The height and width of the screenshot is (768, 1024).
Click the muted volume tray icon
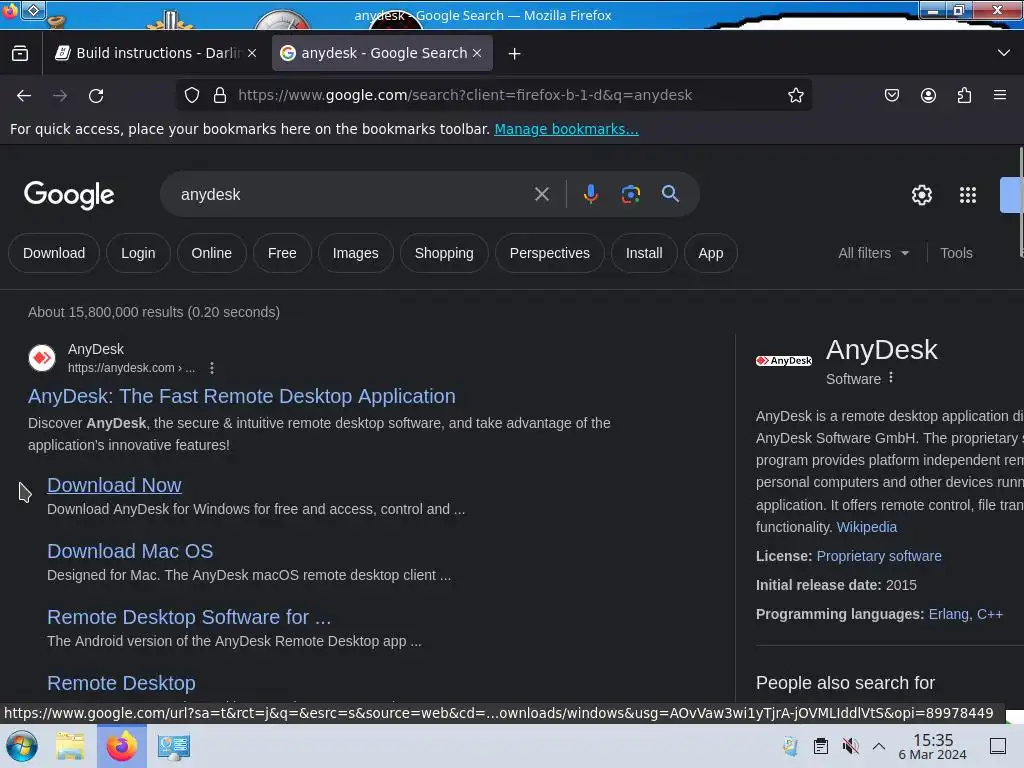click(850, 746)
